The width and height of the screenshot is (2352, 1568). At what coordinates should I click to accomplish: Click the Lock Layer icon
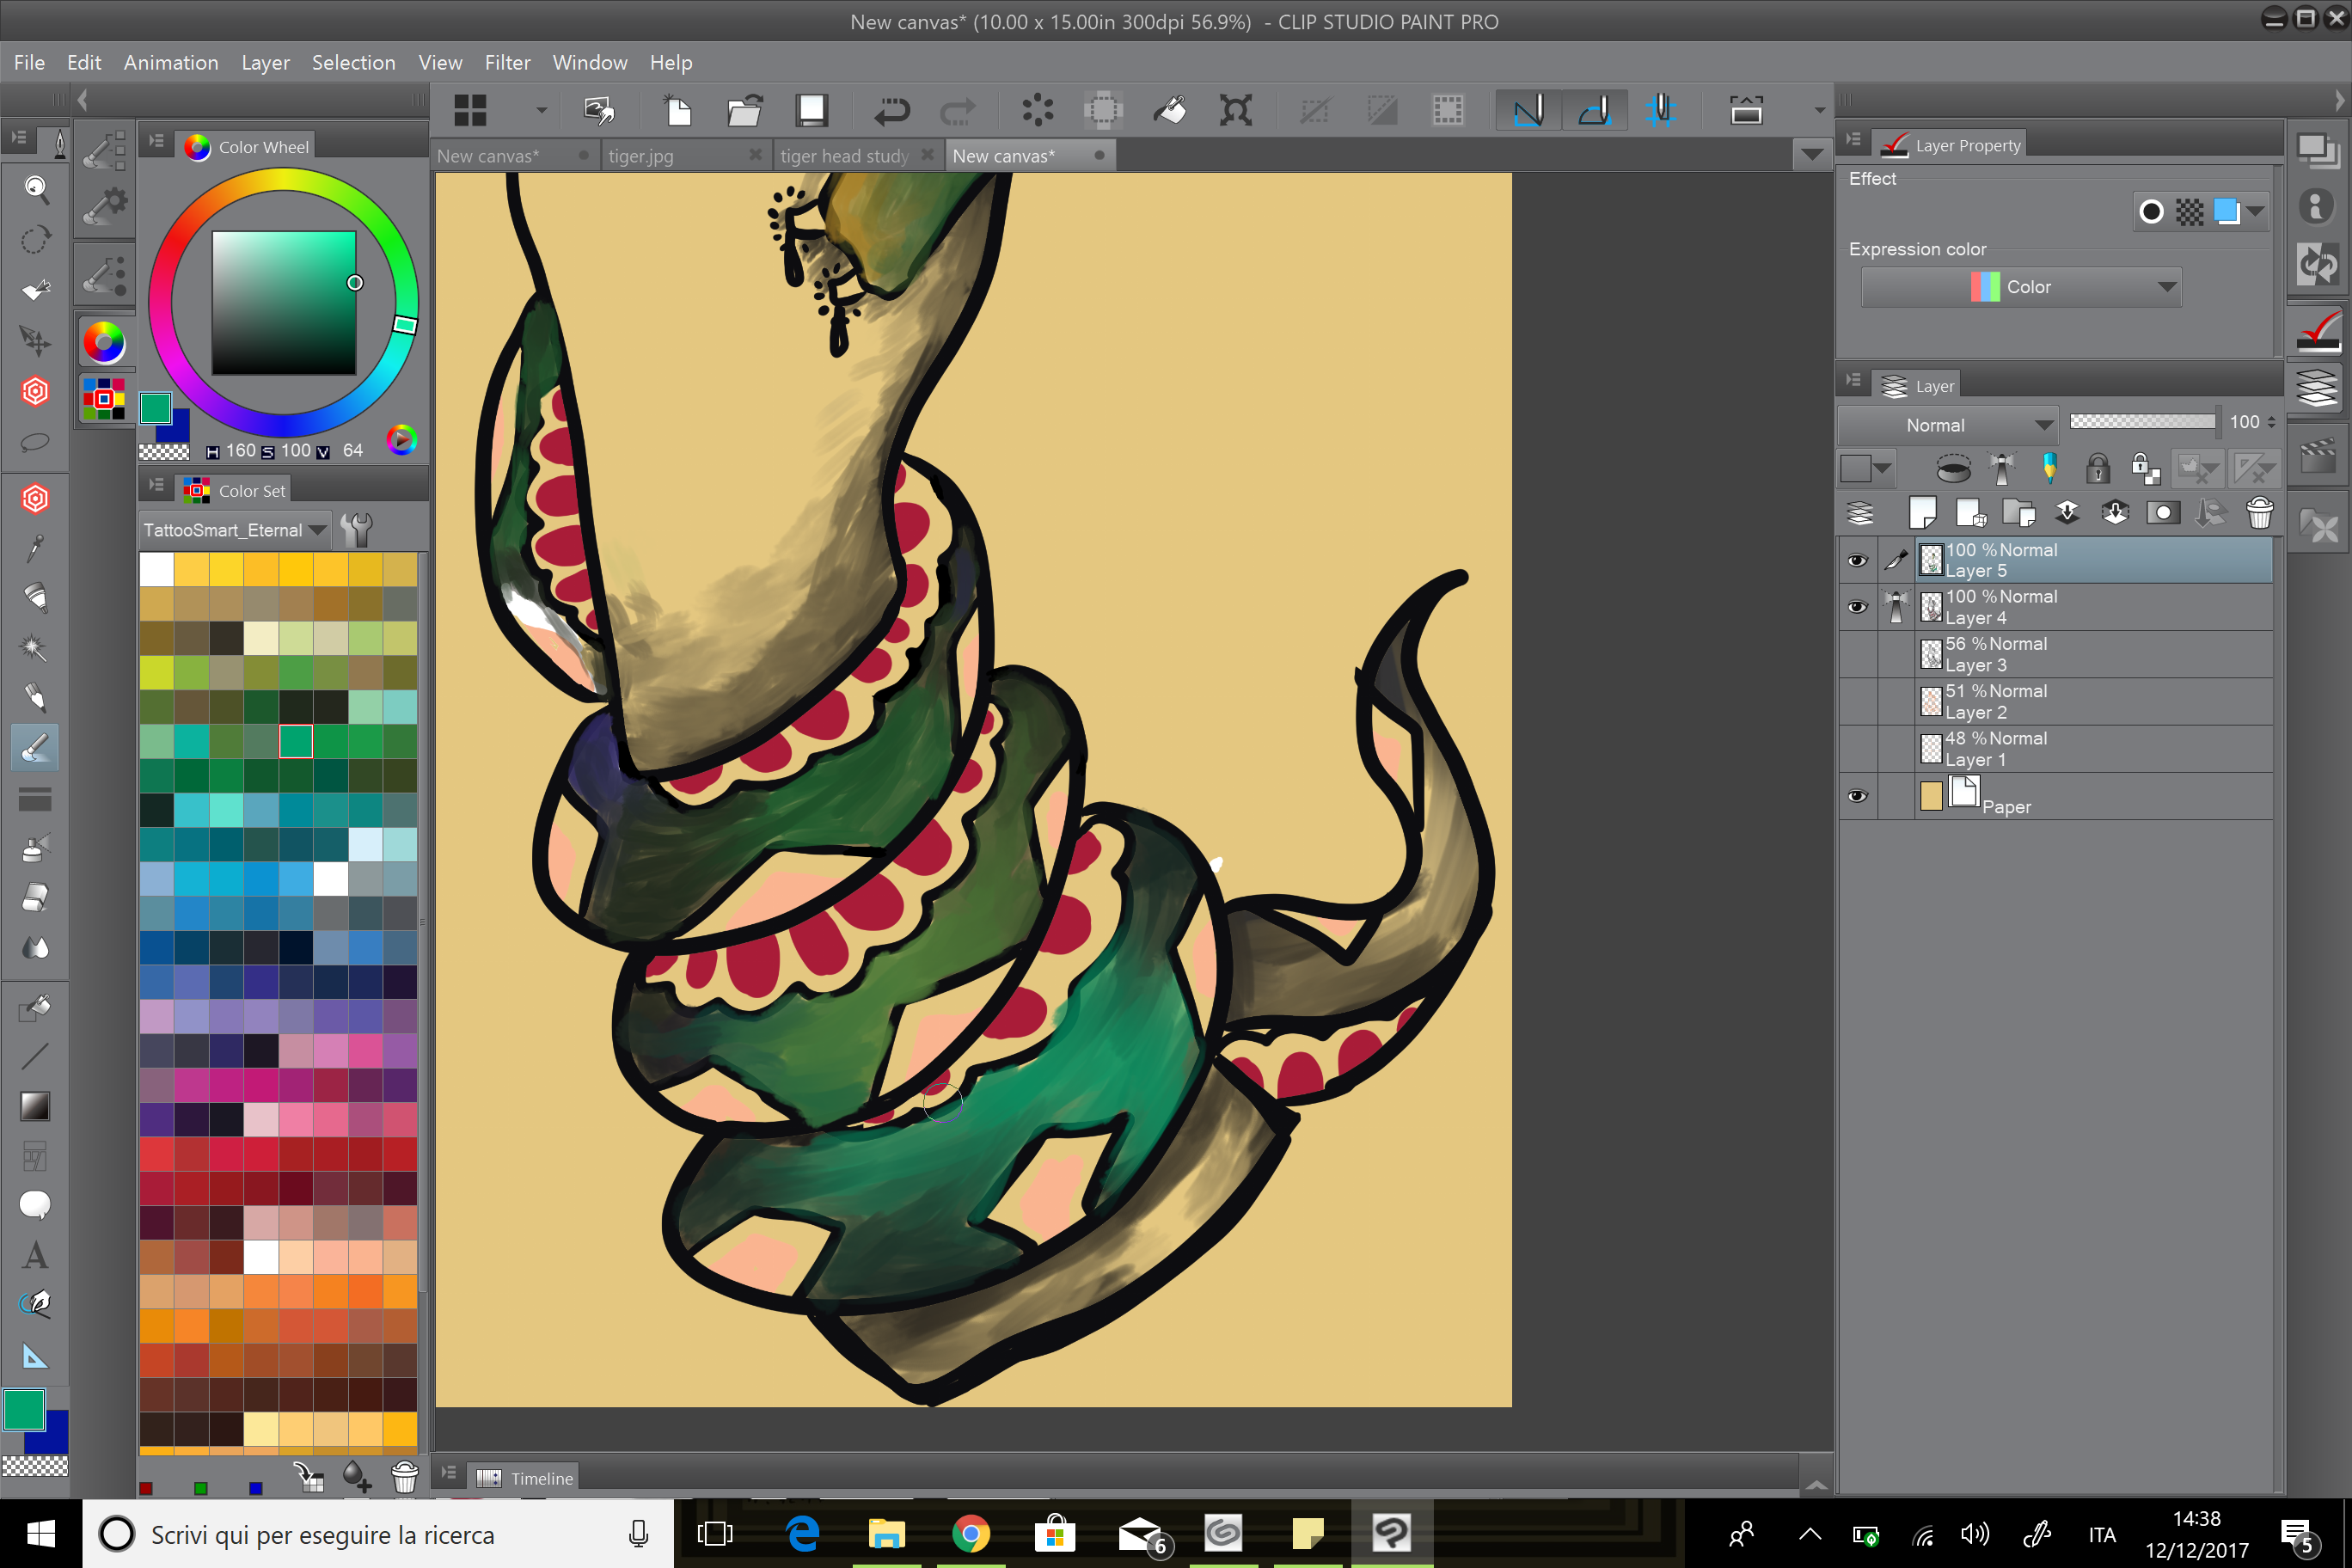click(2097, 468)
